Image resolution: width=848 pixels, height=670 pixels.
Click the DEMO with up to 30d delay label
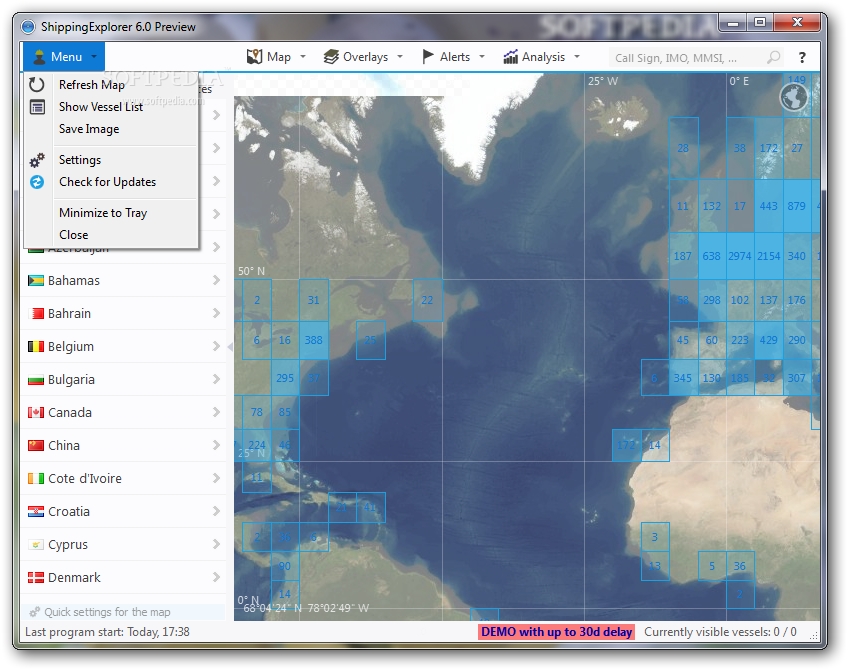point(556,632)
